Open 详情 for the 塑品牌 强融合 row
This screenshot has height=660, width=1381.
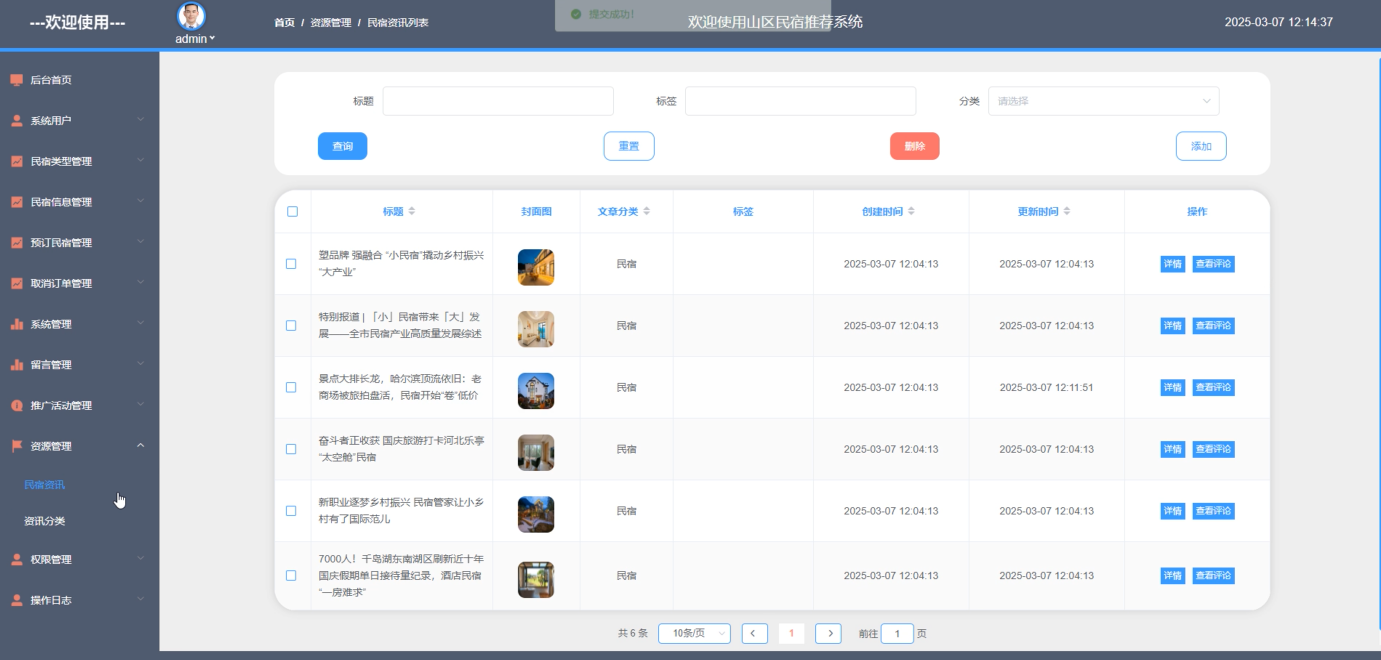point(1173,264)
